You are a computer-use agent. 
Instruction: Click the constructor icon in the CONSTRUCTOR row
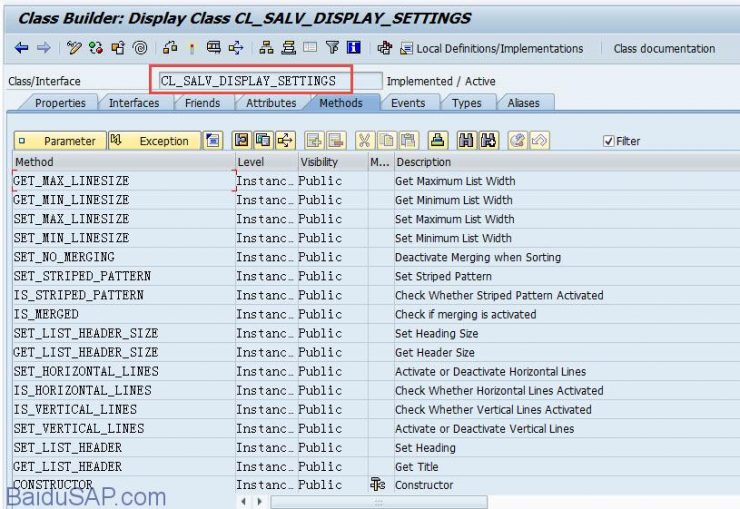(x=377, y=485)
